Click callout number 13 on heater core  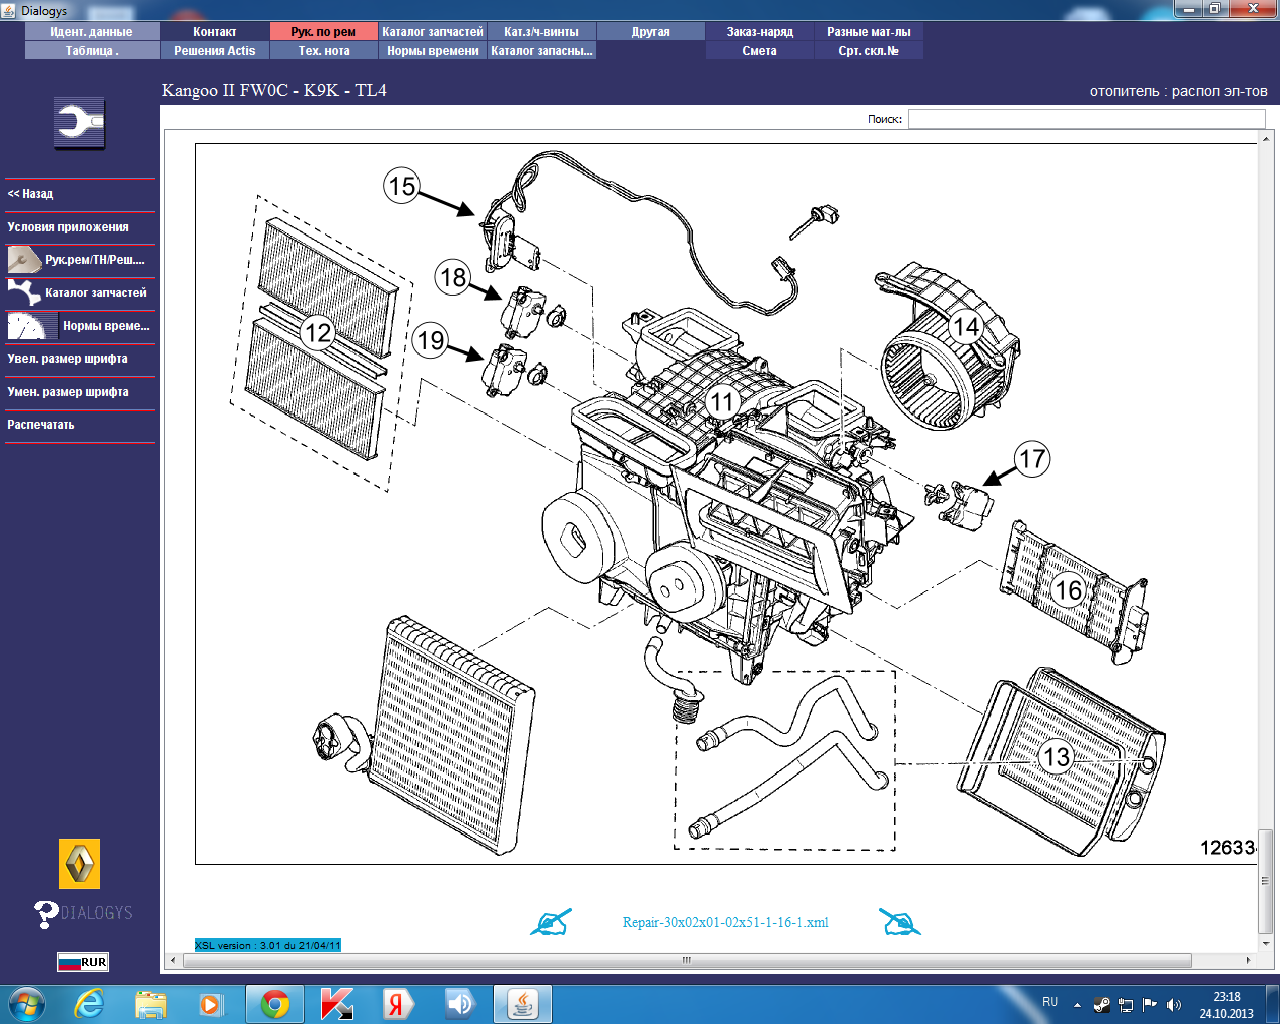point(1057,757)
